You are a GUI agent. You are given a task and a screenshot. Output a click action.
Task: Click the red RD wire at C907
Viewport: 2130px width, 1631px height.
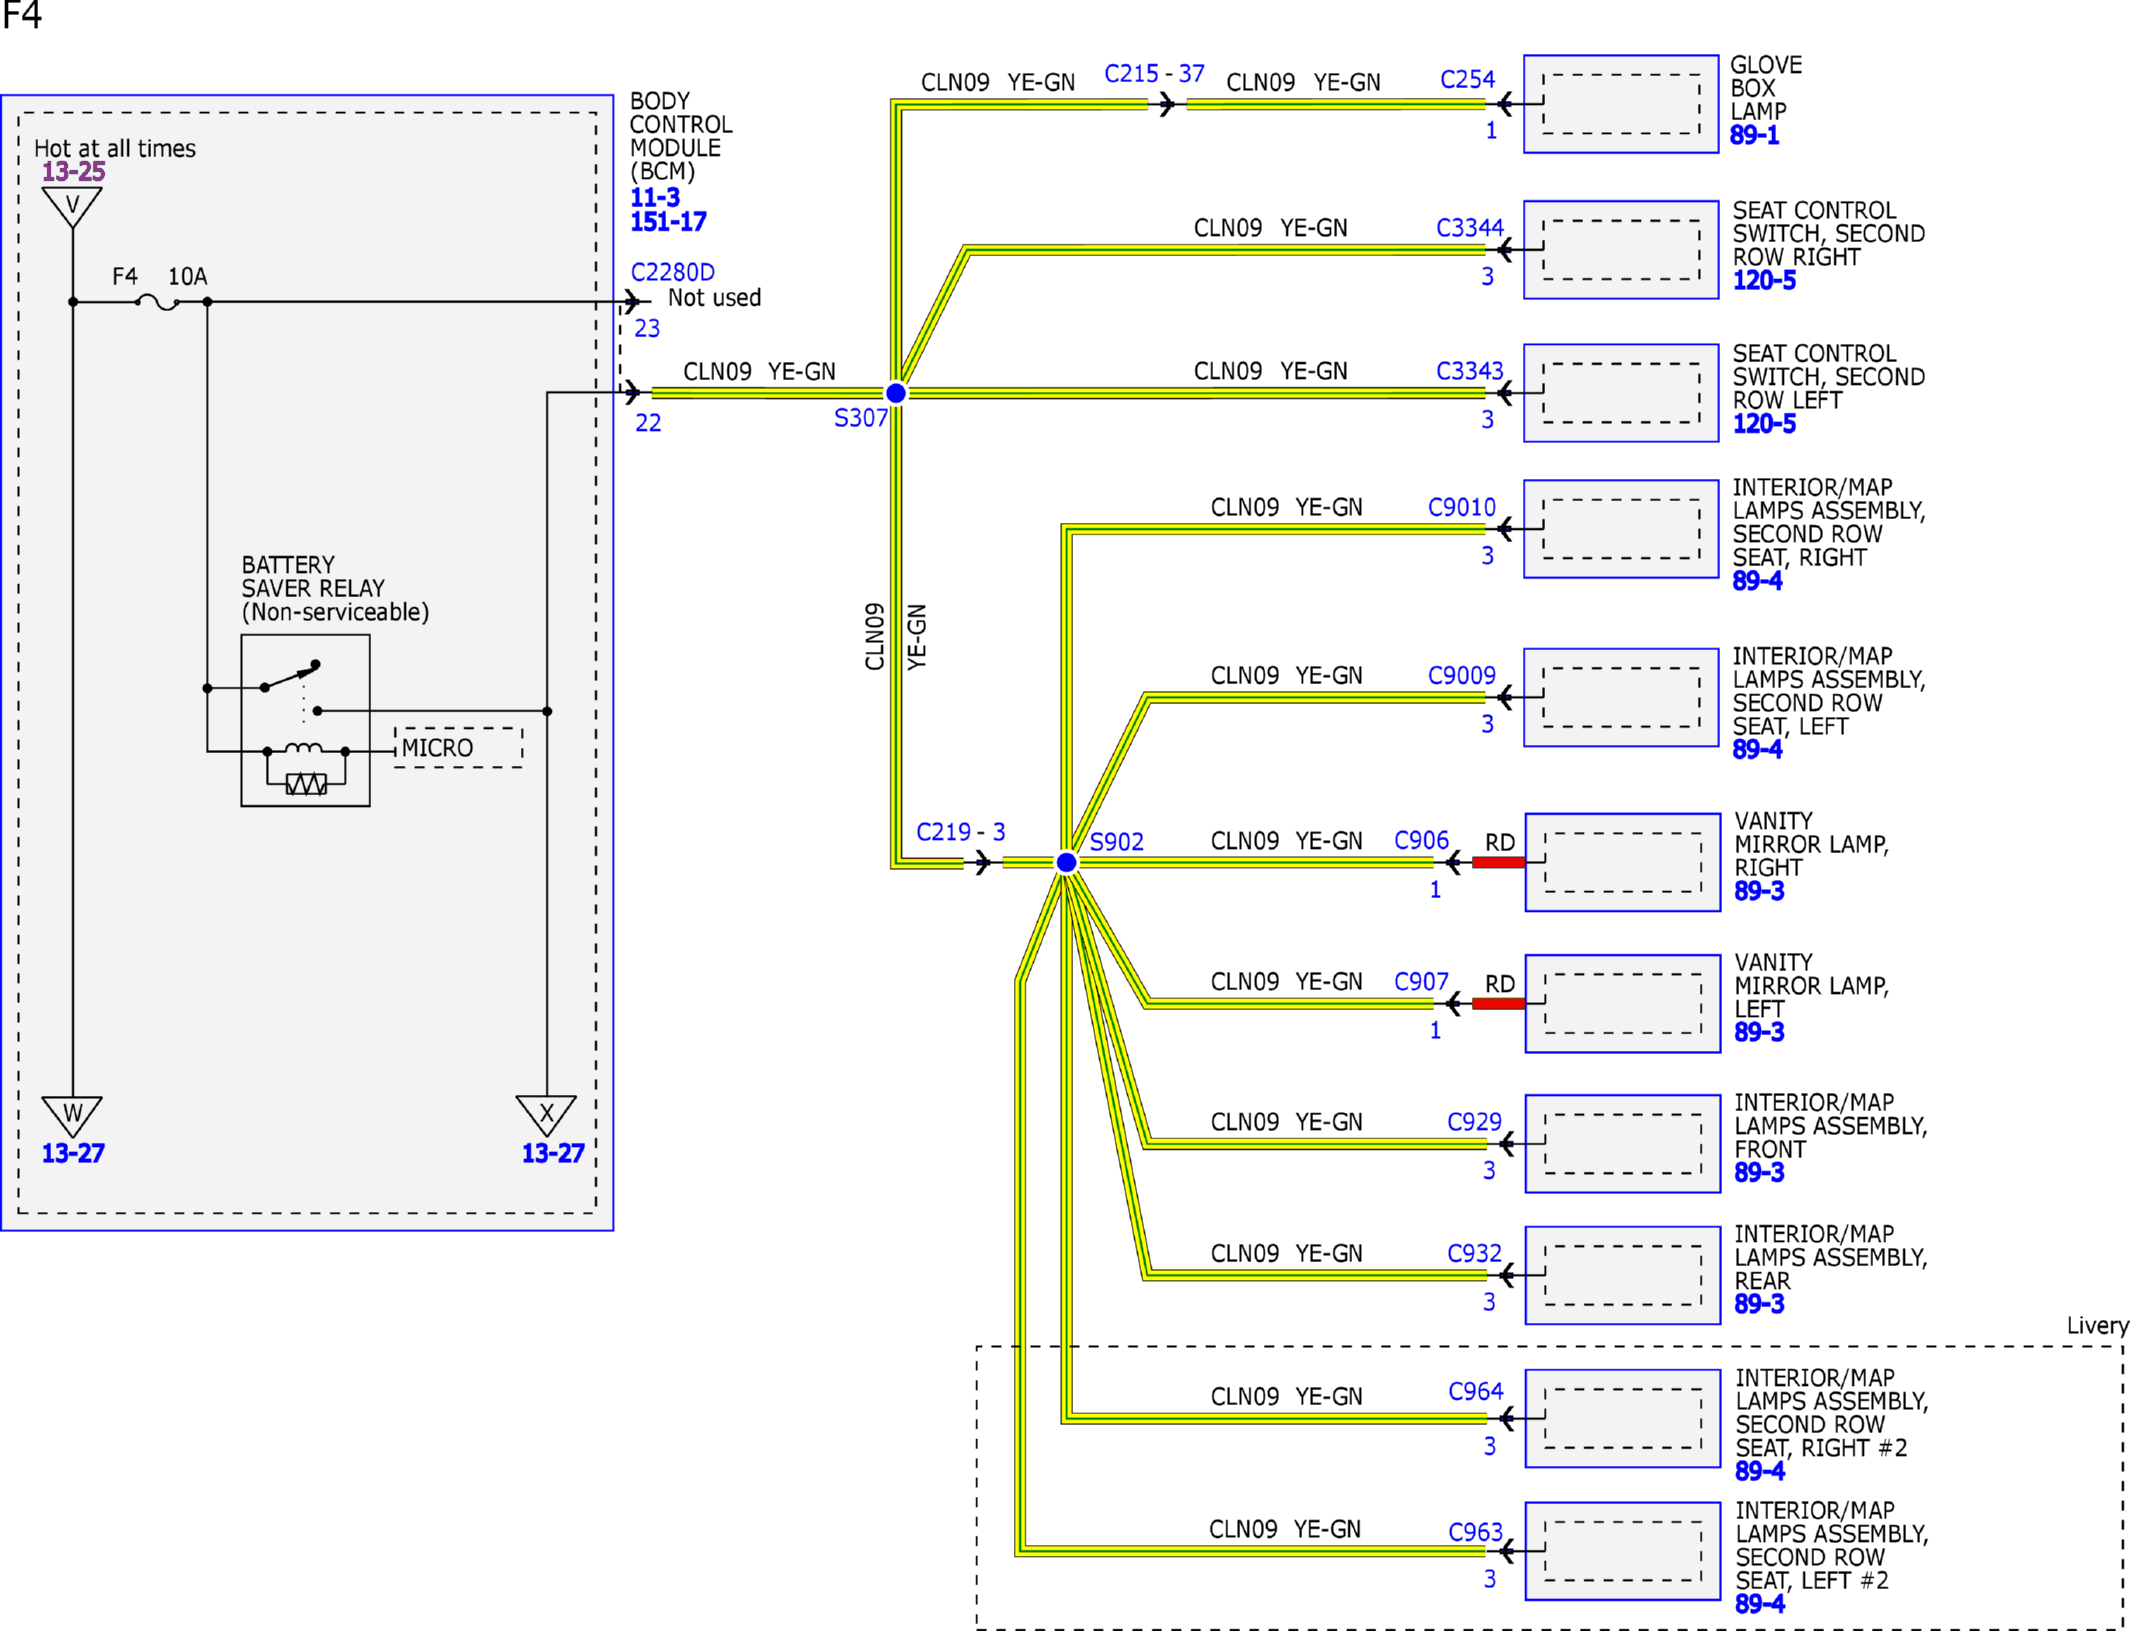(1498, 1003)
